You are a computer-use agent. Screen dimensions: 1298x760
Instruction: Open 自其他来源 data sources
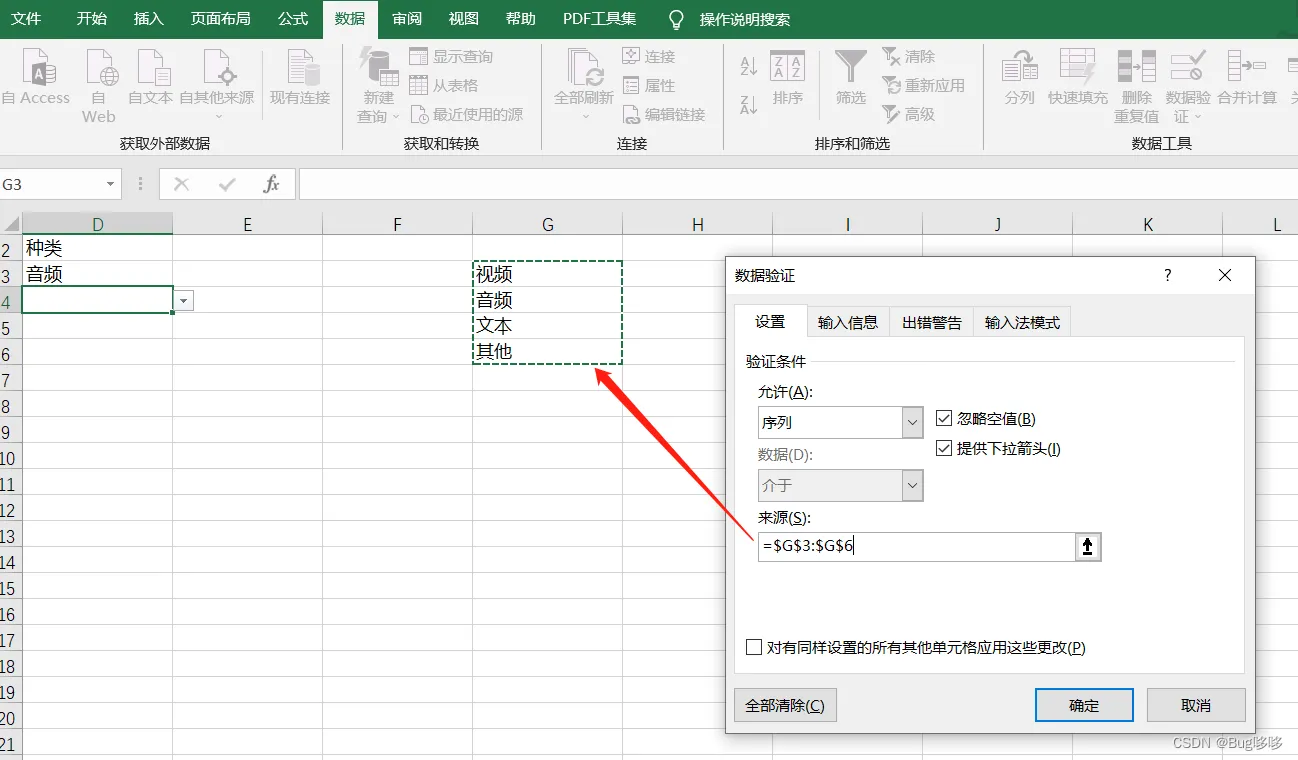coord(217,85)
